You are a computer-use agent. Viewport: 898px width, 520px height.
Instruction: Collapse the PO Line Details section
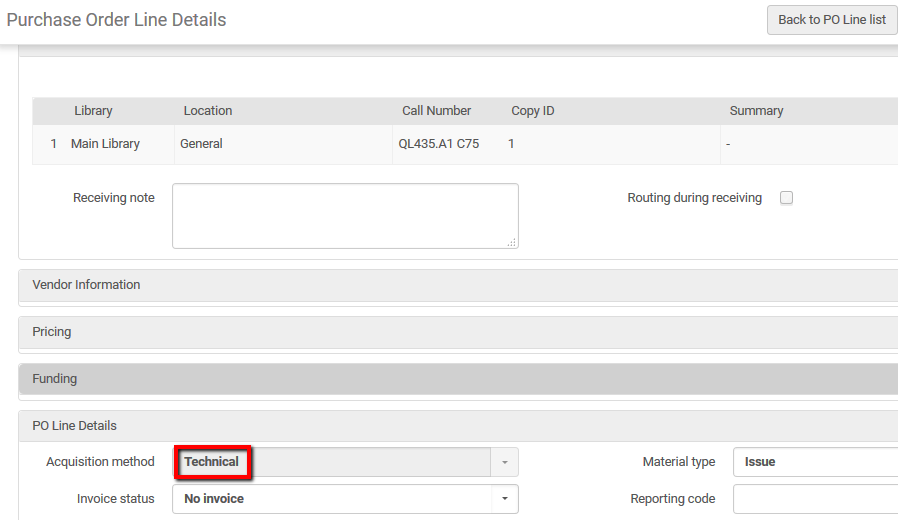(x=74, y=426)
